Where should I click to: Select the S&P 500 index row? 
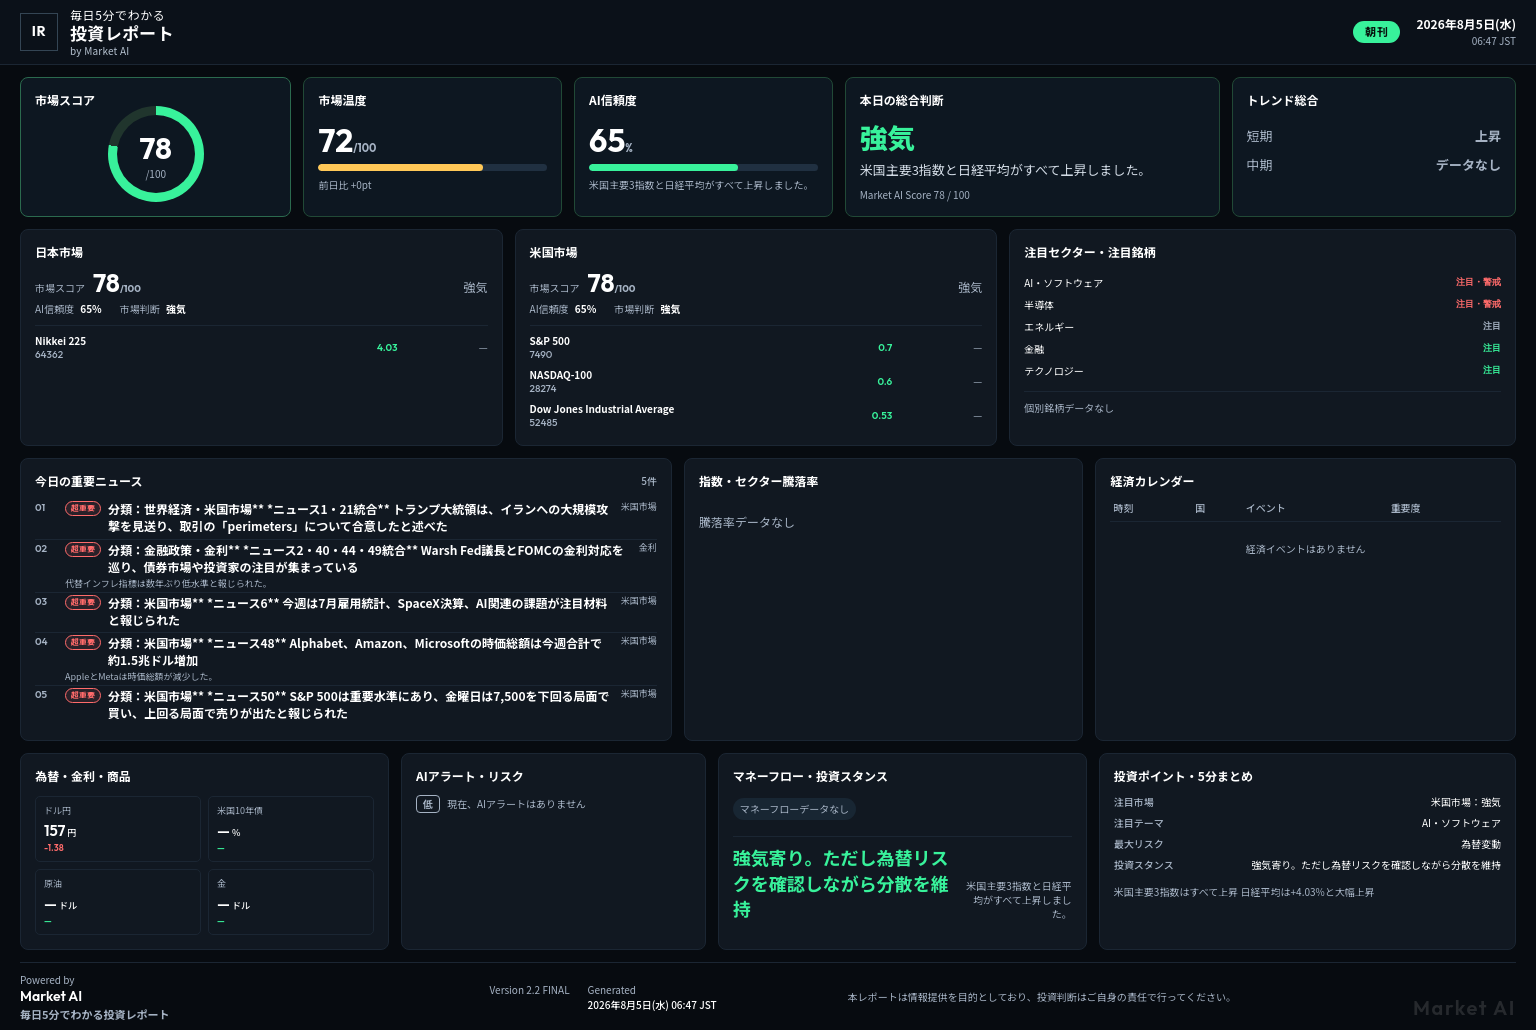756,348
